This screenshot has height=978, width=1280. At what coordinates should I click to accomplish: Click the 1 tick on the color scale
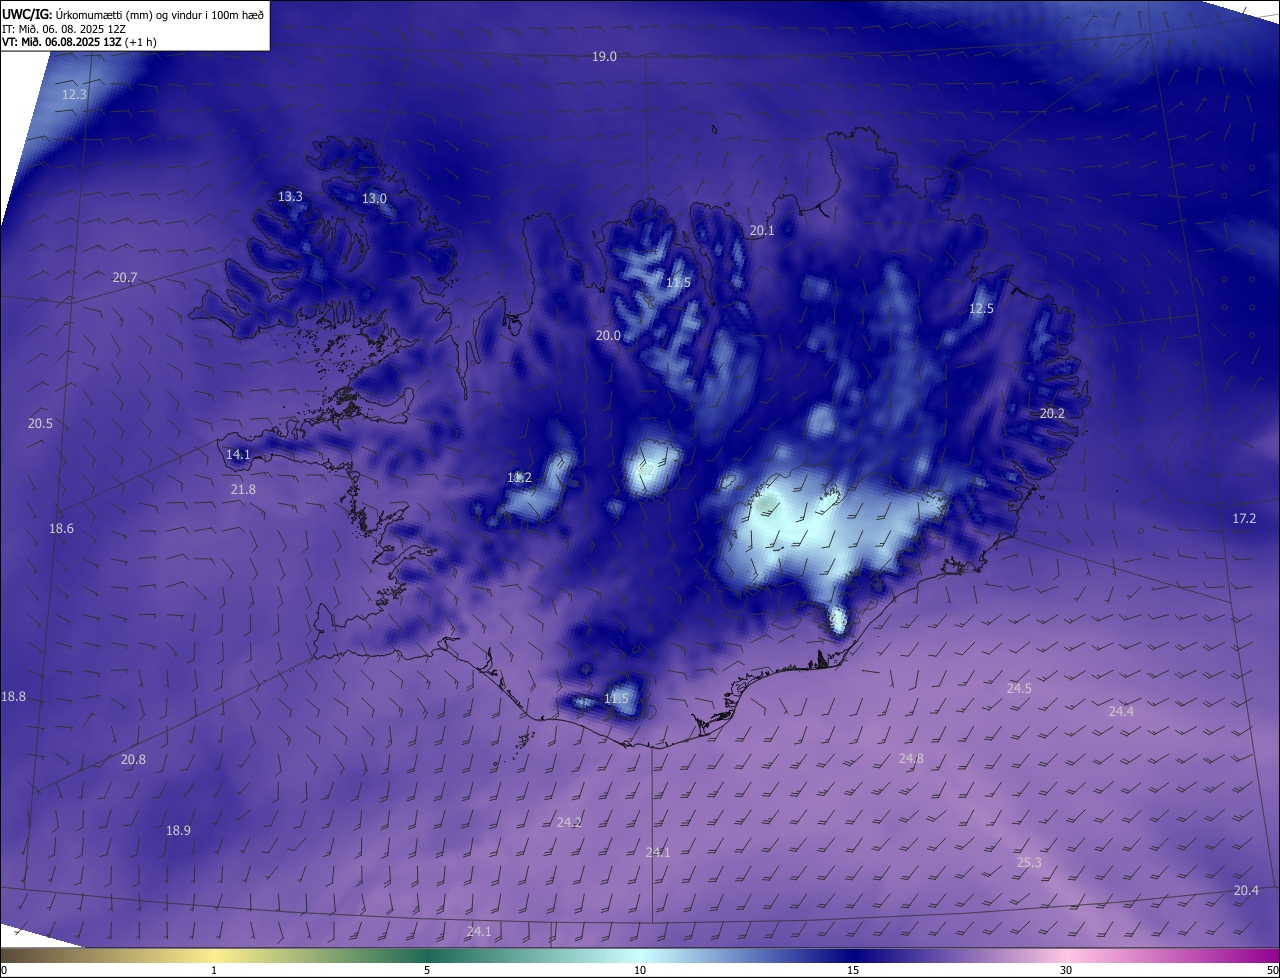215,970
